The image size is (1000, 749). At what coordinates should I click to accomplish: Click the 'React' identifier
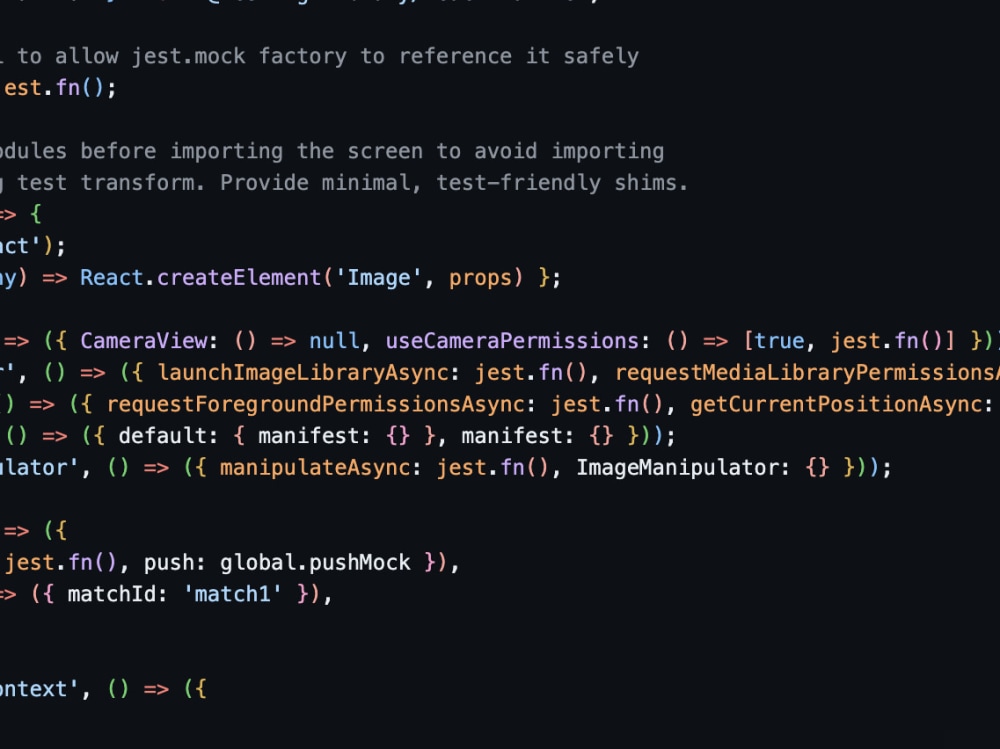[112, 278]
